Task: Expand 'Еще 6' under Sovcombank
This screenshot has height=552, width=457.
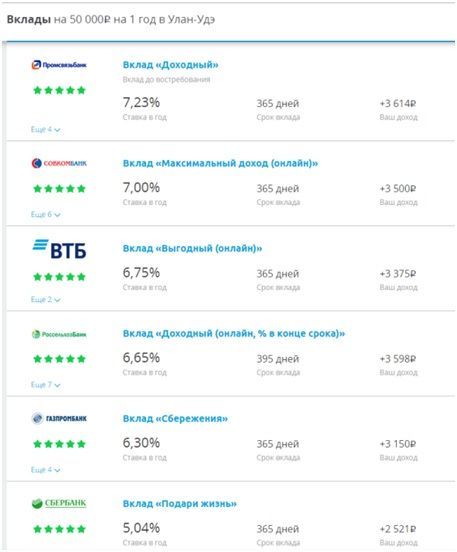Action: tap(45, 214)
